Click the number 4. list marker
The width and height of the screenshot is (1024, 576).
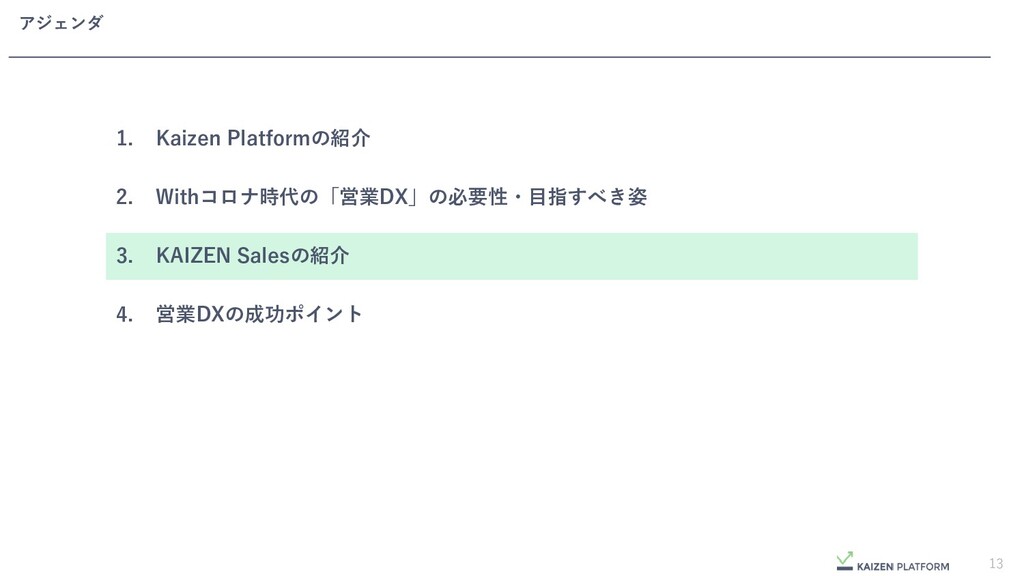tap(124, 315)
